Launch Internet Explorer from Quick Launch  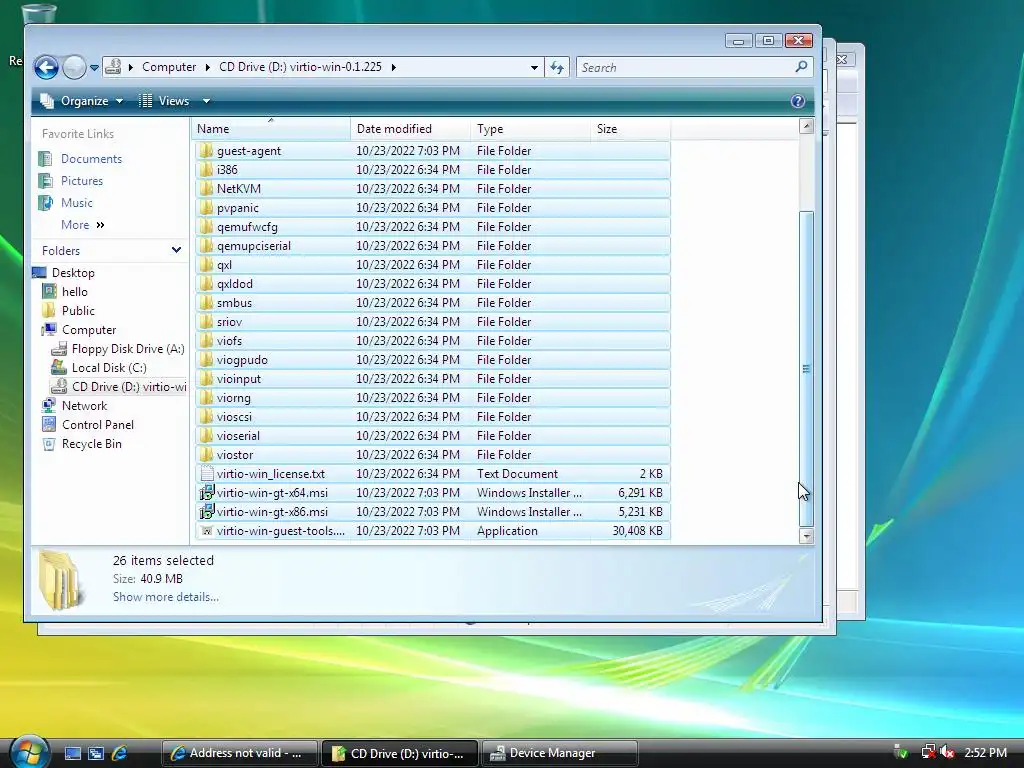[120, 753]
